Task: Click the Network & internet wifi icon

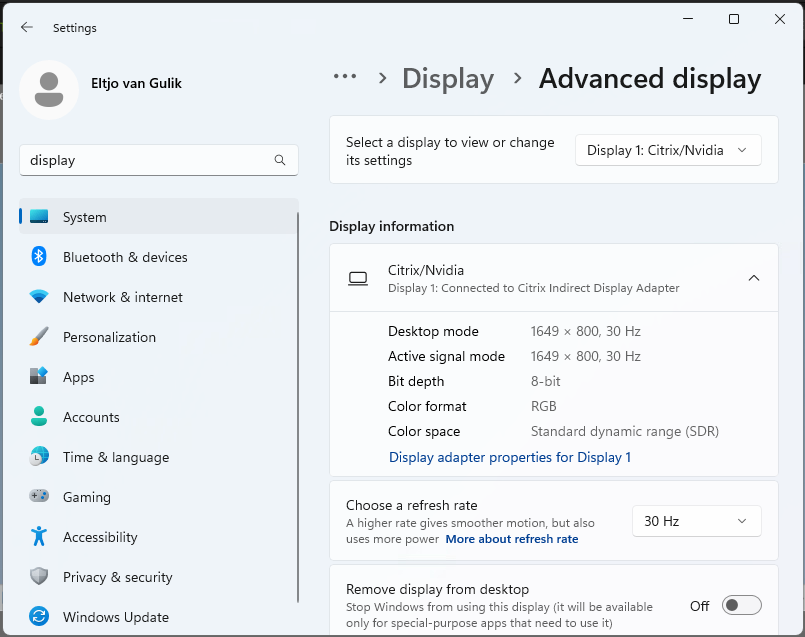Action: click(39, 297)
